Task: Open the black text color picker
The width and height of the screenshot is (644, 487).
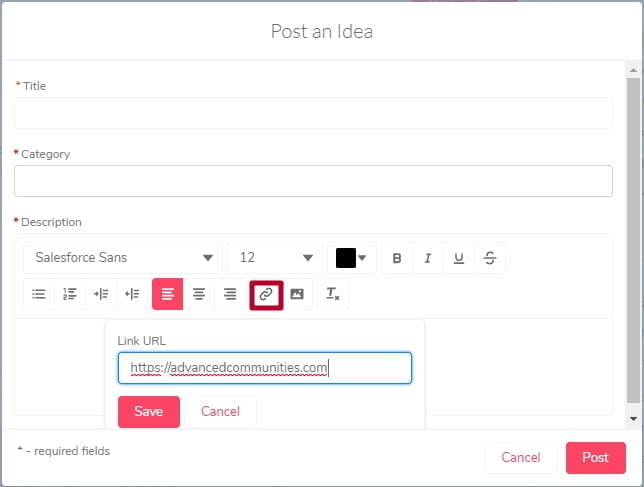Action: click(x=352, y=258)
